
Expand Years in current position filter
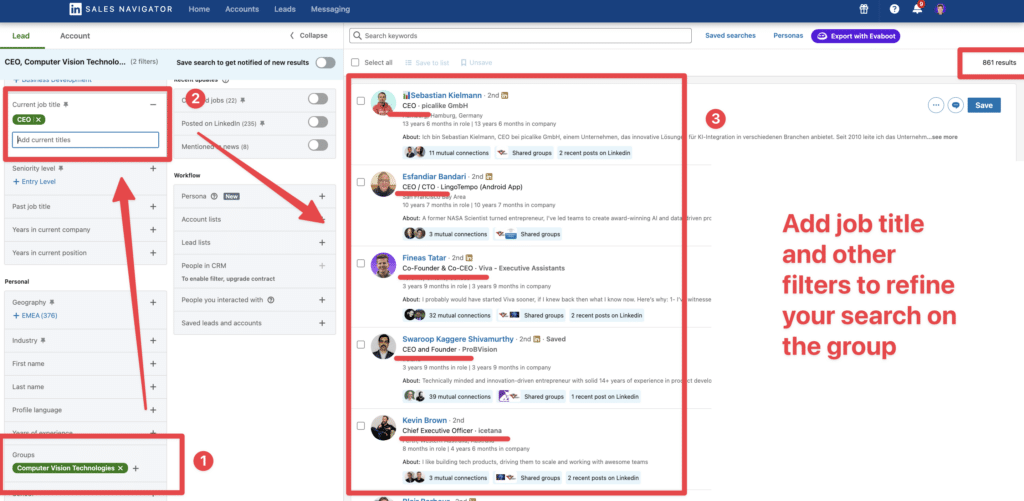[x=153, y=253]
